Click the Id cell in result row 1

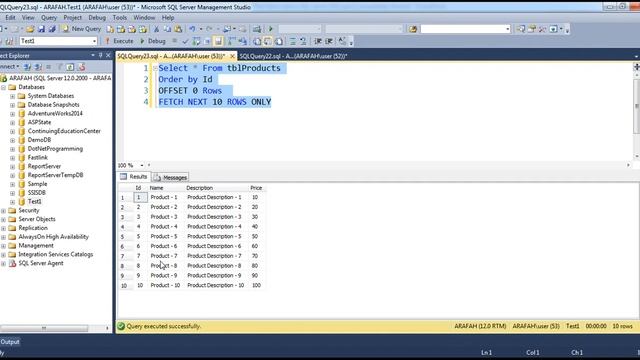[x=140, y=197]
